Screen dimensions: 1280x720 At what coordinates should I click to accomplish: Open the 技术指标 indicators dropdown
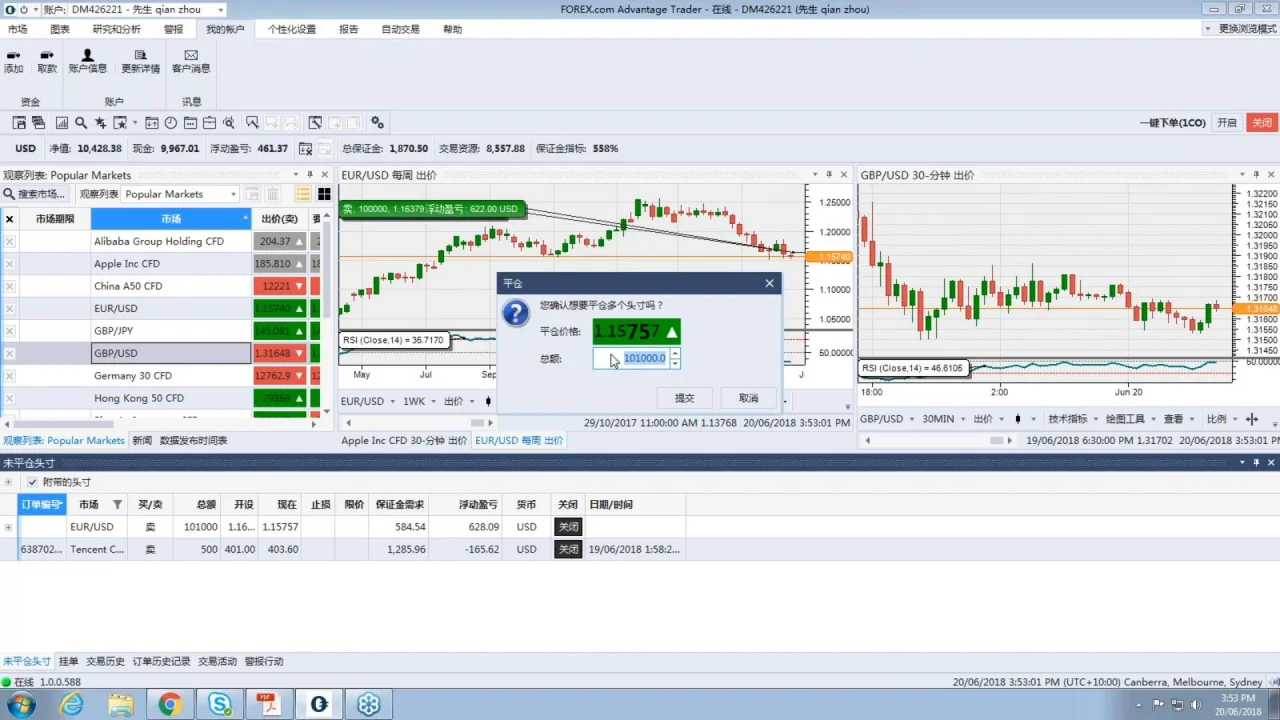[1071, 419]
